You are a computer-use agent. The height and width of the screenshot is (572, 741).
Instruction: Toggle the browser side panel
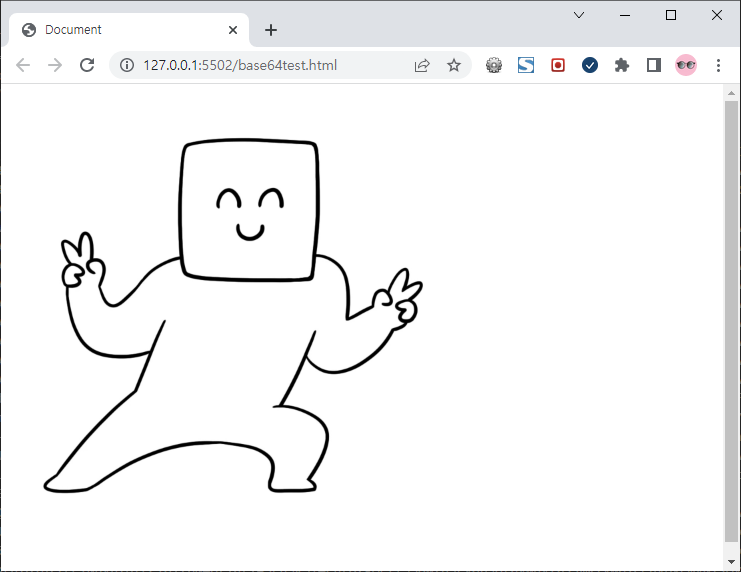tap(654, 65)
